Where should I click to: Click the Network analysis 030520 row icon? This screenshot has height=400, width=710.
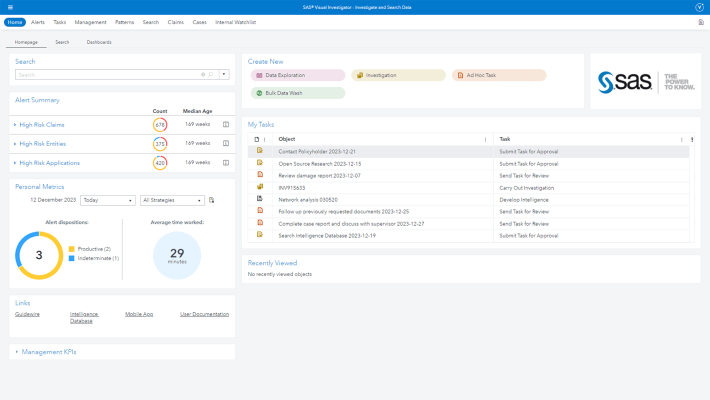[259, 198]
